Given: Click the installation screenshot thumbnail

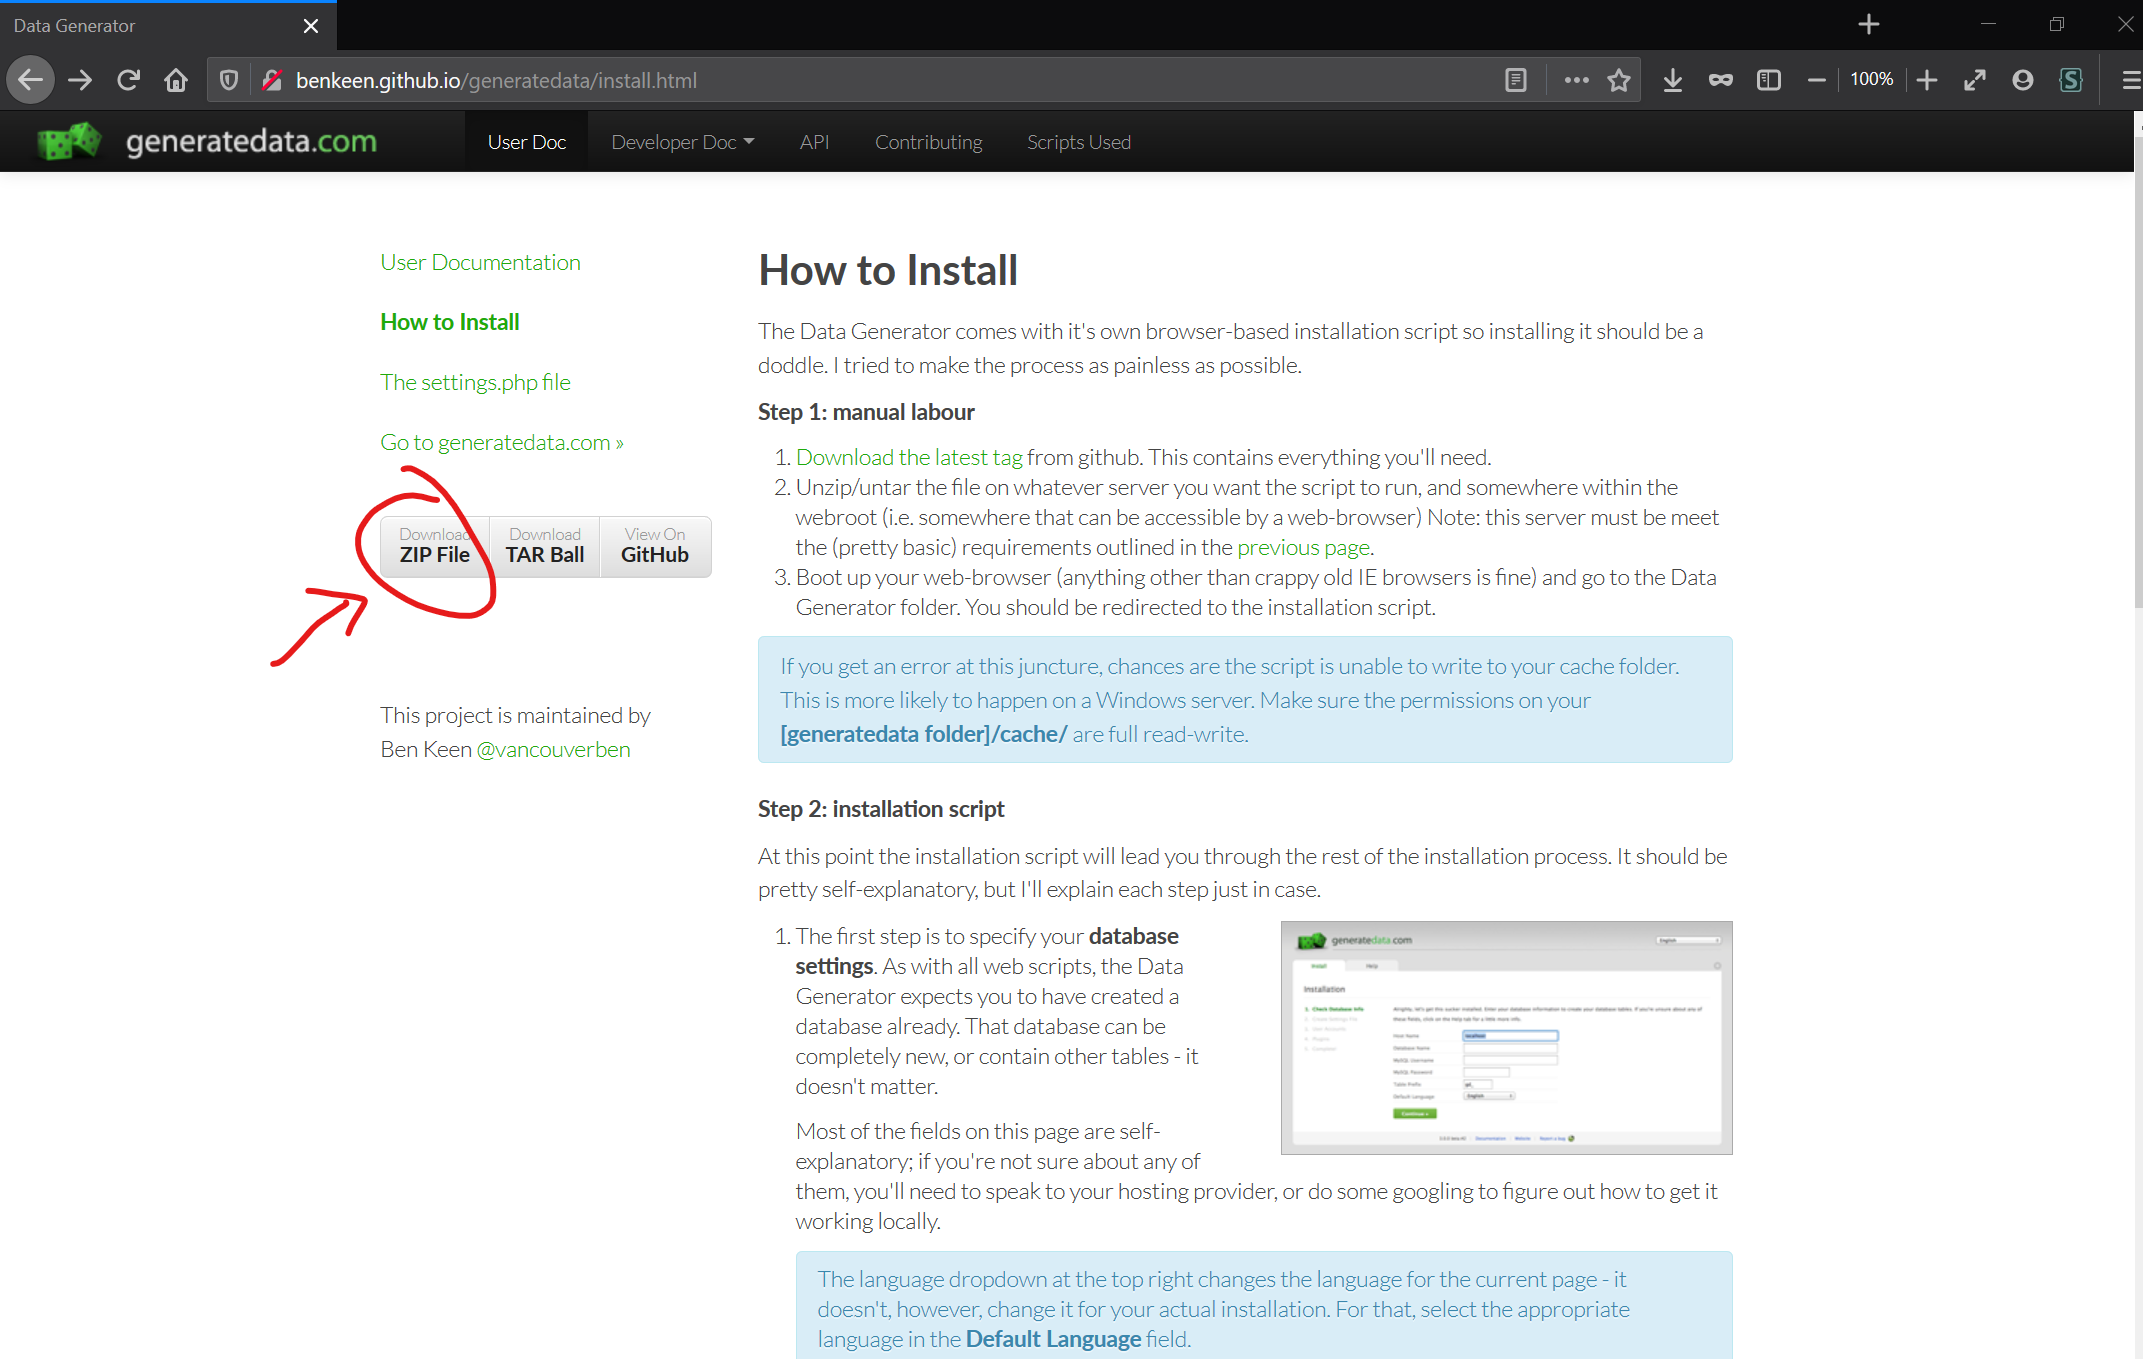Looking at the screenshot, I should (x=1505, y=1037).
